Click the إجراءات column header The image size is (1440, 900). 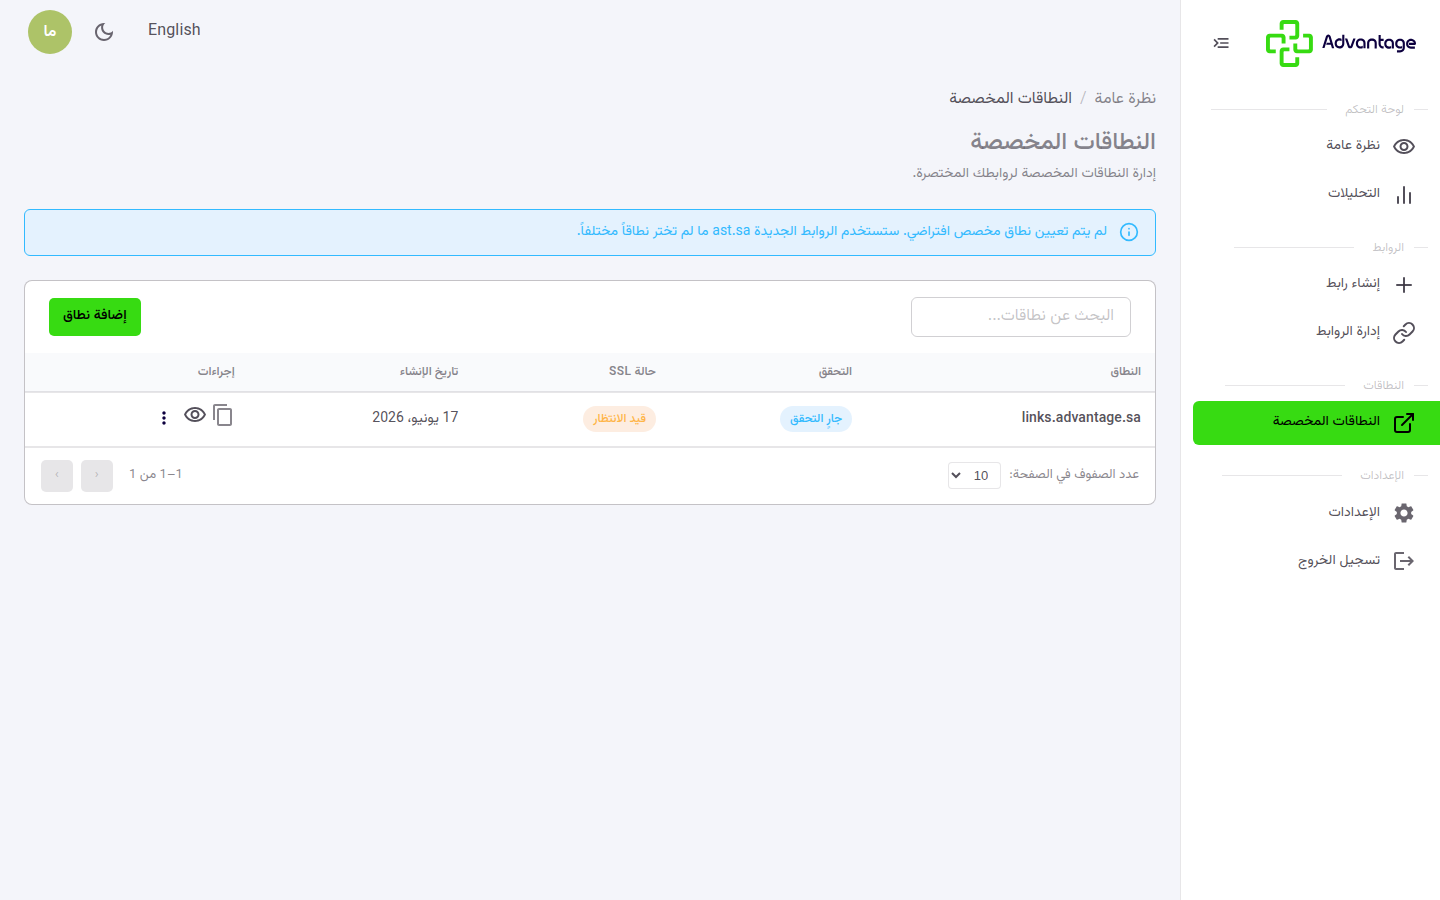point(216,372)
